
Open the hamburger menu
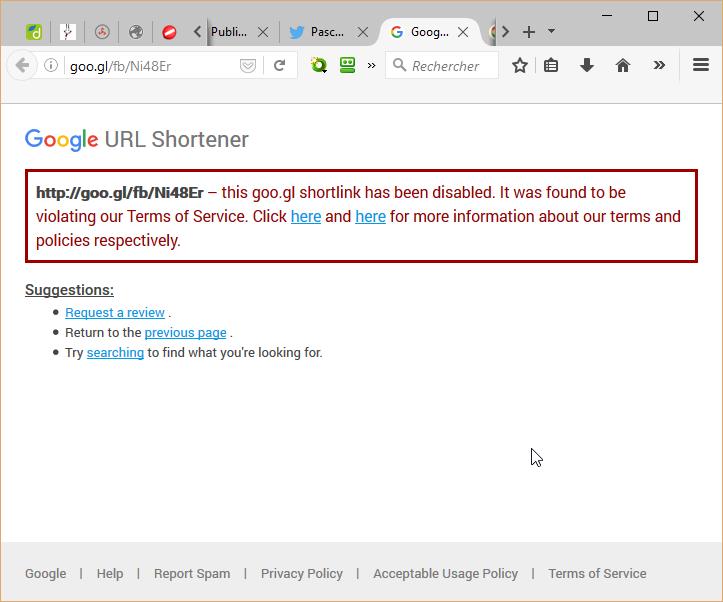(701, 65)
